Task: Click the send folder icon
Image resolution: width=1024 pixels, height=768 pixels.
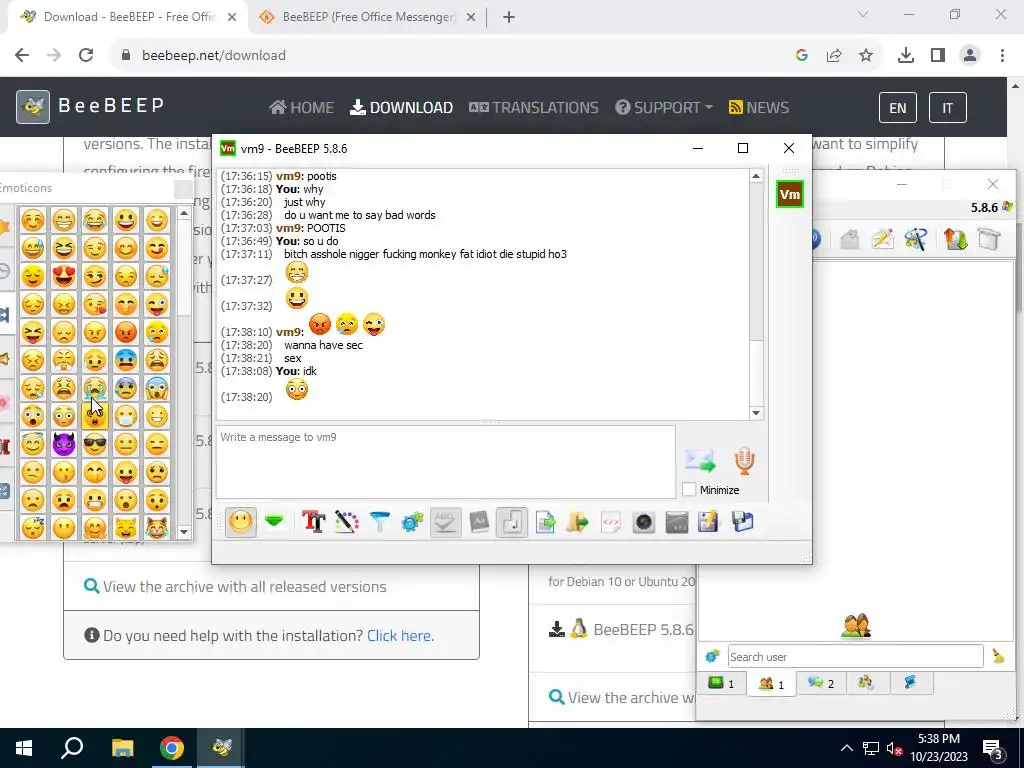Action: point(578,522)
